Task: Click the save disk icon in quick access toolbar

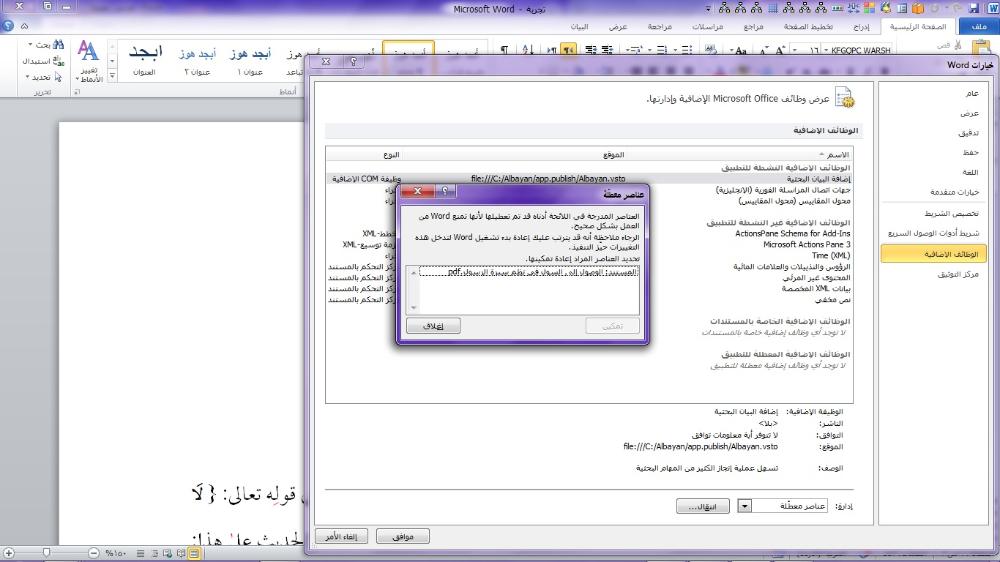Action: (974, 8)
